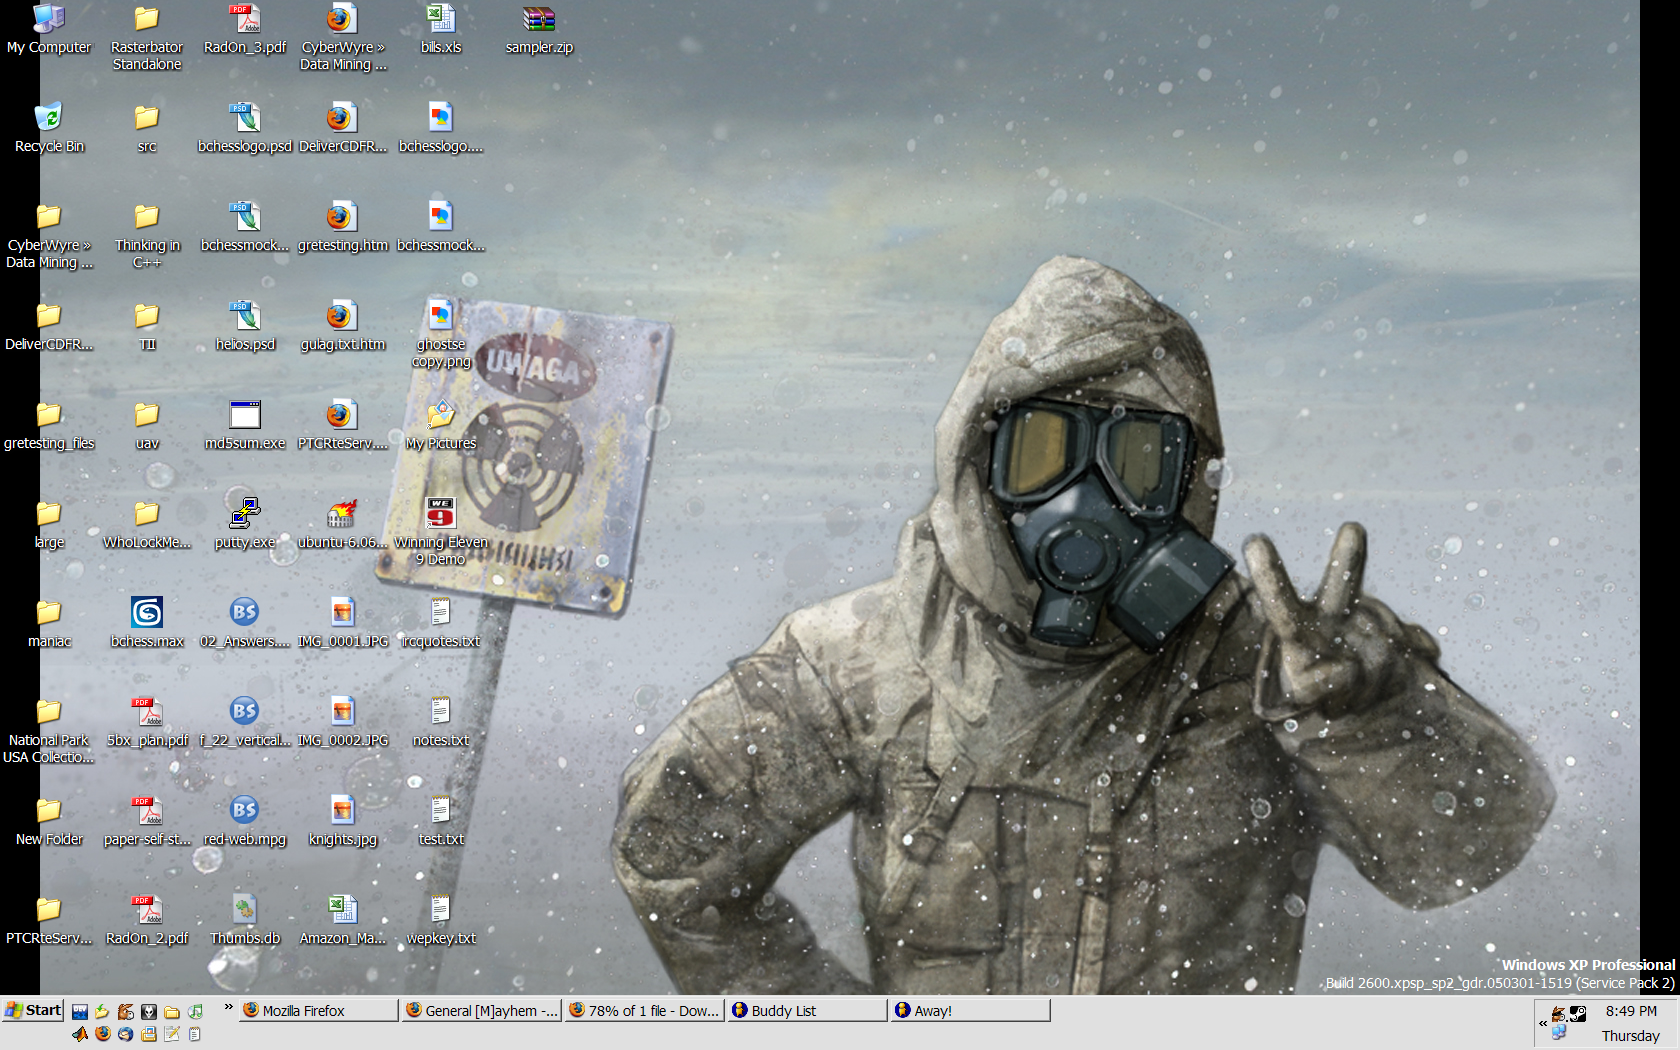Select the ubuntu-6.06 disc image icon
This screenshot has height=1050, width=1680.
point(343,524)
